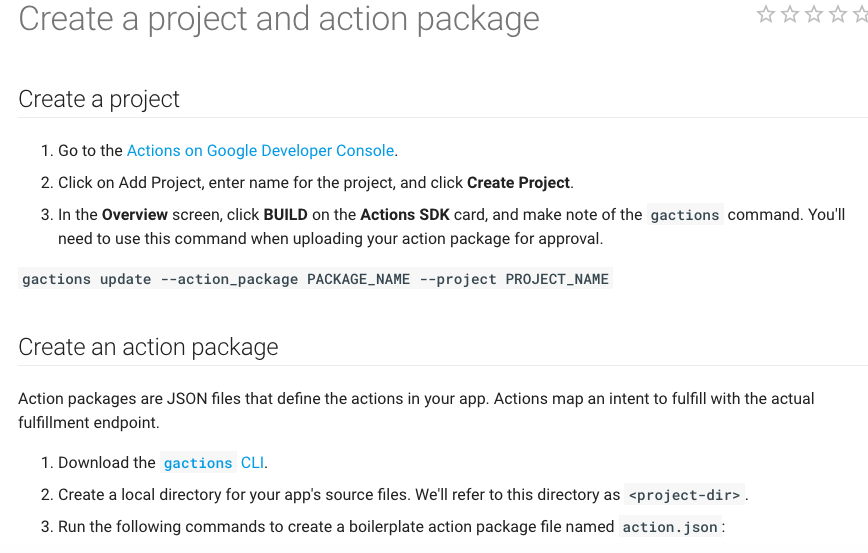Click PACKAGE_NAME in the gactions update command
868x553 pixels.
(x=358, y=279)
